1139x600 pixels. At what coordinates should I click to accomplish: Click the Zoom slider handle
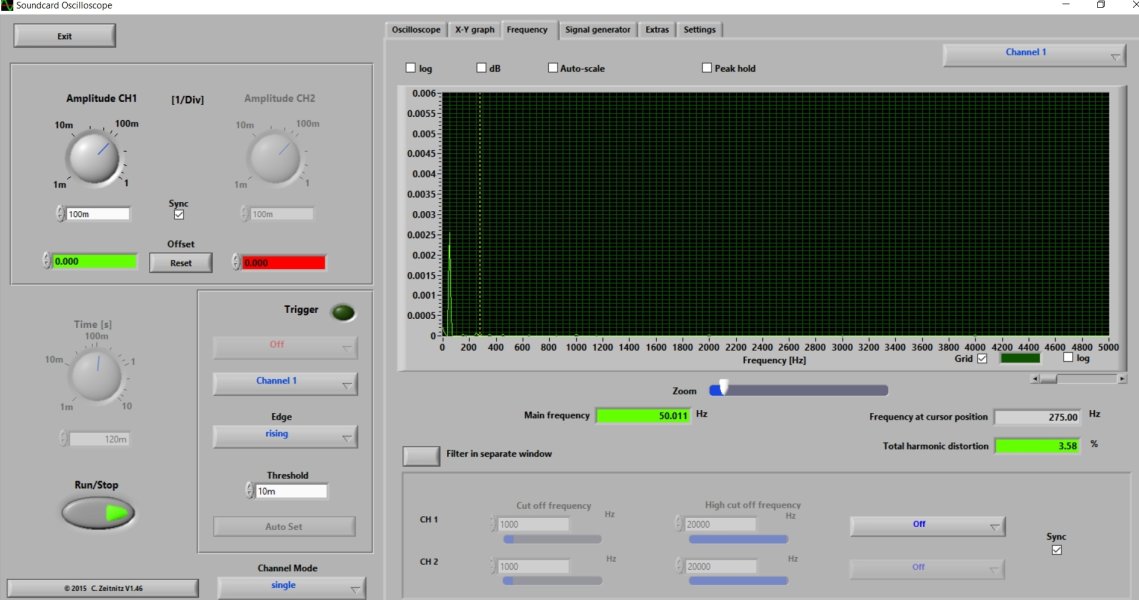(723, 386)
